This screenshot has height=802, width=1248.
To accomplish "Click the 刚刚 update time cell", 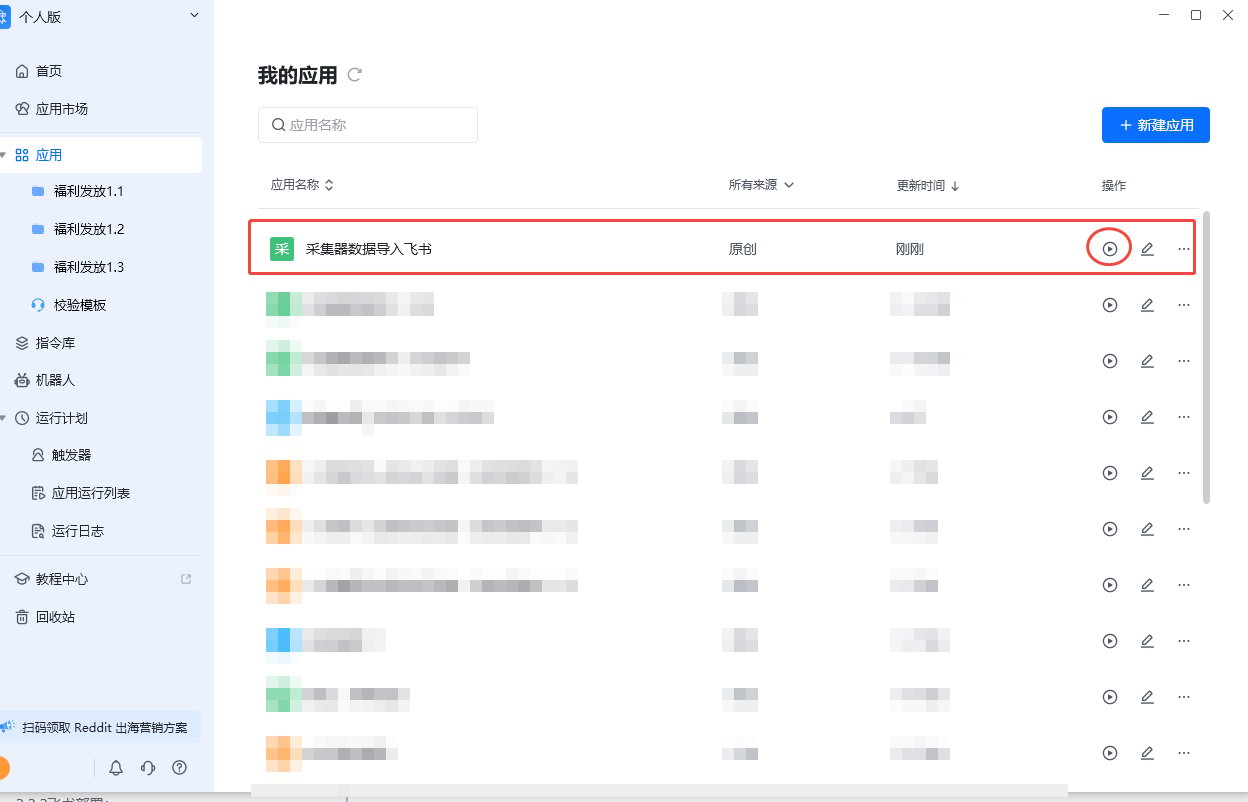I will pyautogui.click(x=910, y=249).
